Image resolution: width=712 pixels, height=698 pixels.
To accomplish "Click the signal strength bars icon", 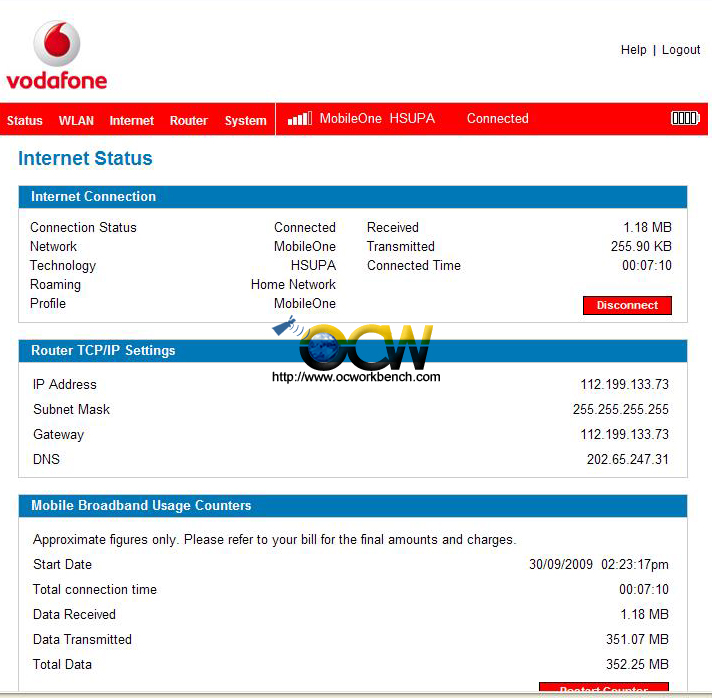I will click(300, 119).
